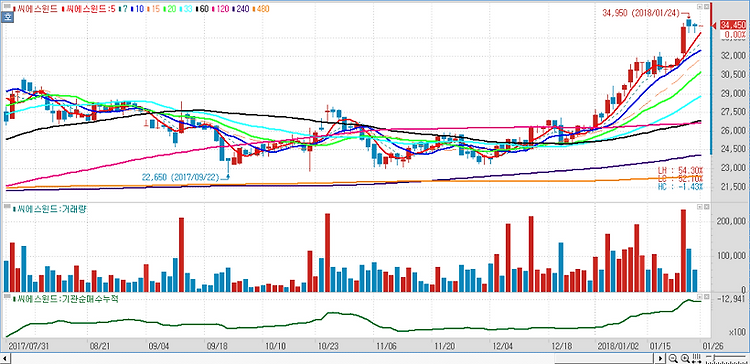Click the 200,000 volume axis label
Screen dimensions: 750x364
pyautogui.click(x=730, y=221)
